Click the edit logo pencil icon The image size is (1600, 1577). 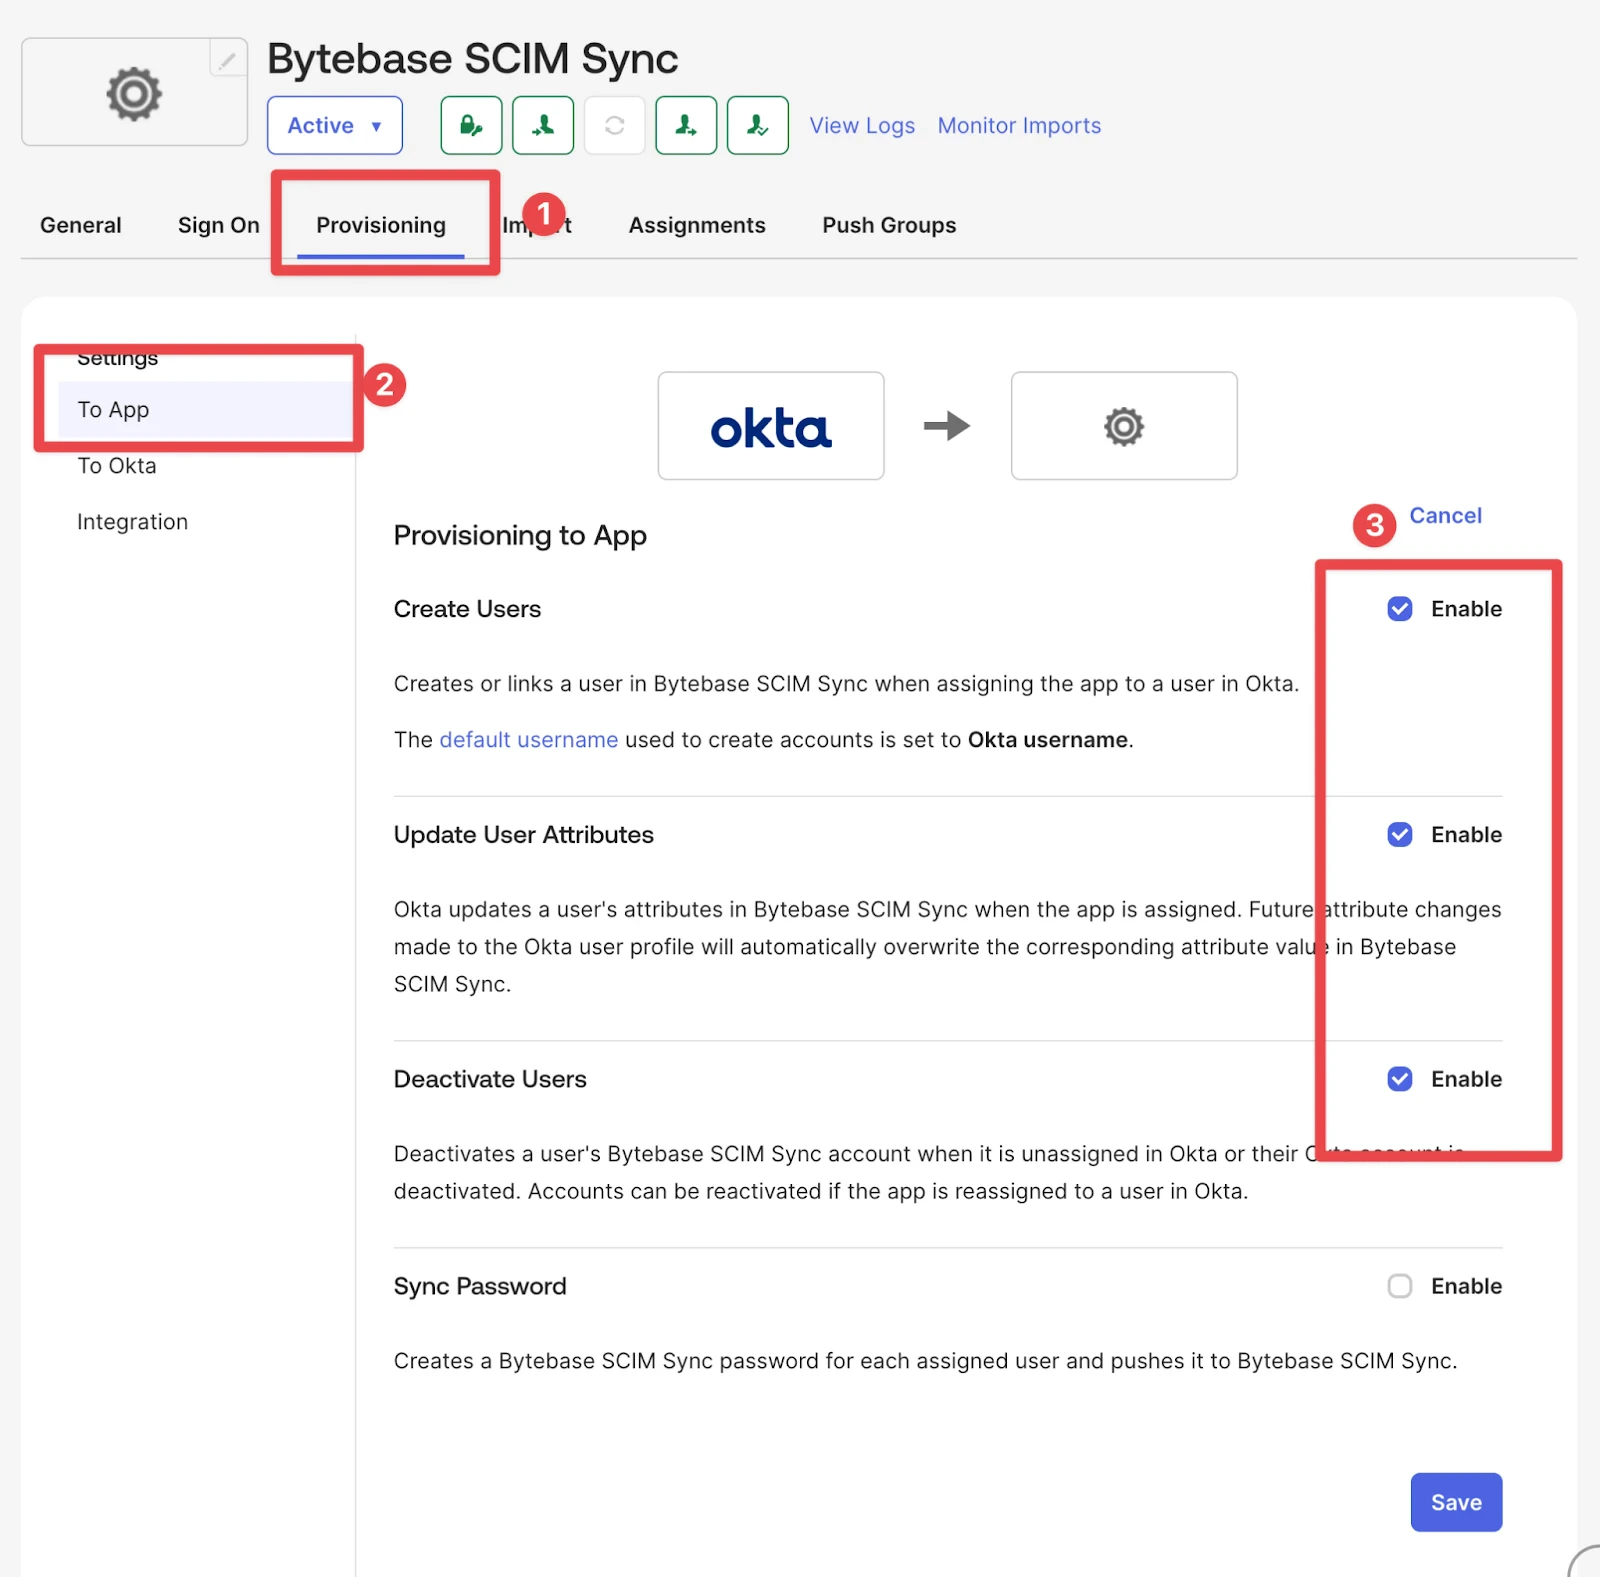pyautogui.click(x=228, y=59)
